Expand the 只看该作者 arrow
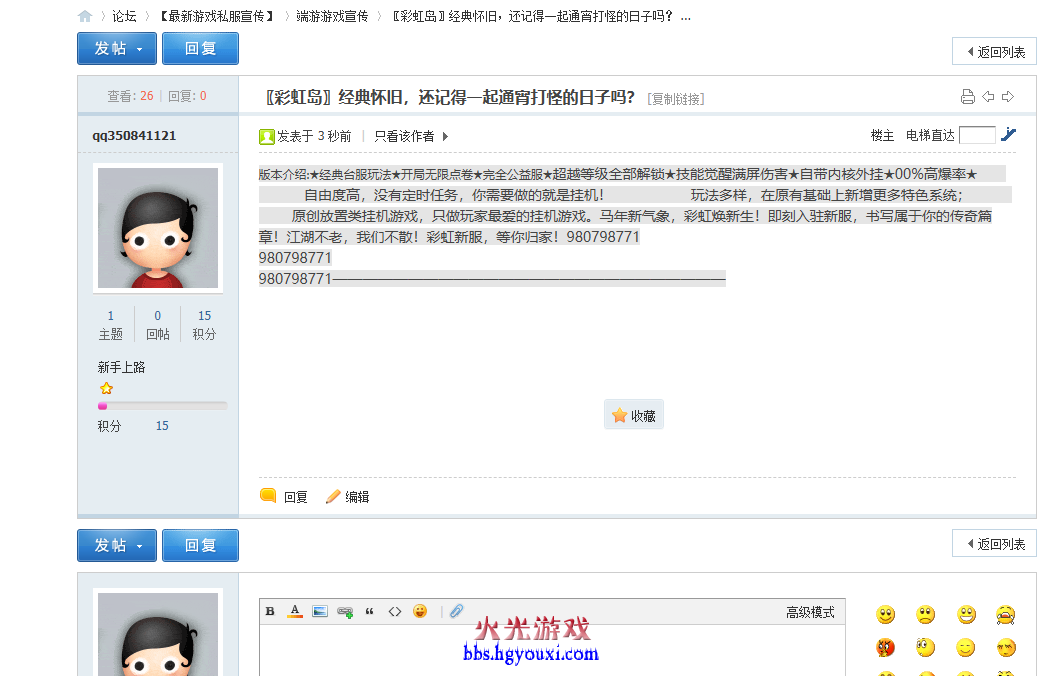The height and width of the screenshot is (676, 1061). 445,137
